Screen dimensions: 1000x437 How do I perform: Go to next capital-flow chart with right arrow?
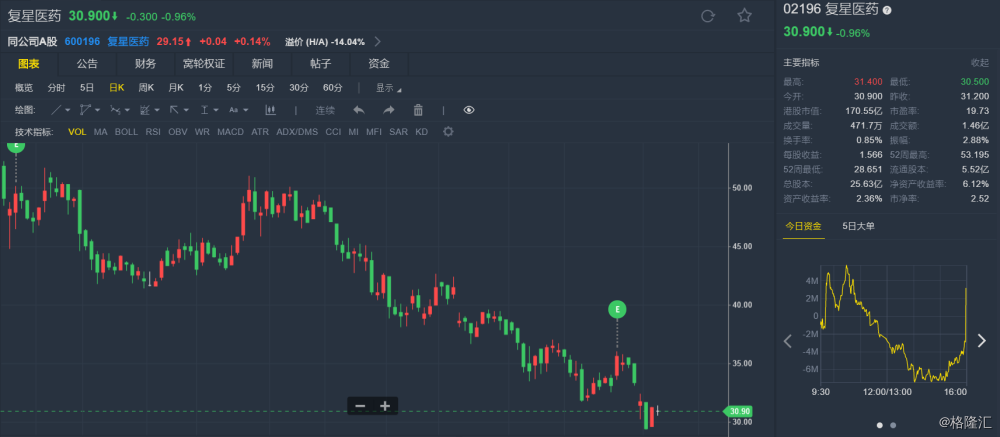[x=981, y=341]
